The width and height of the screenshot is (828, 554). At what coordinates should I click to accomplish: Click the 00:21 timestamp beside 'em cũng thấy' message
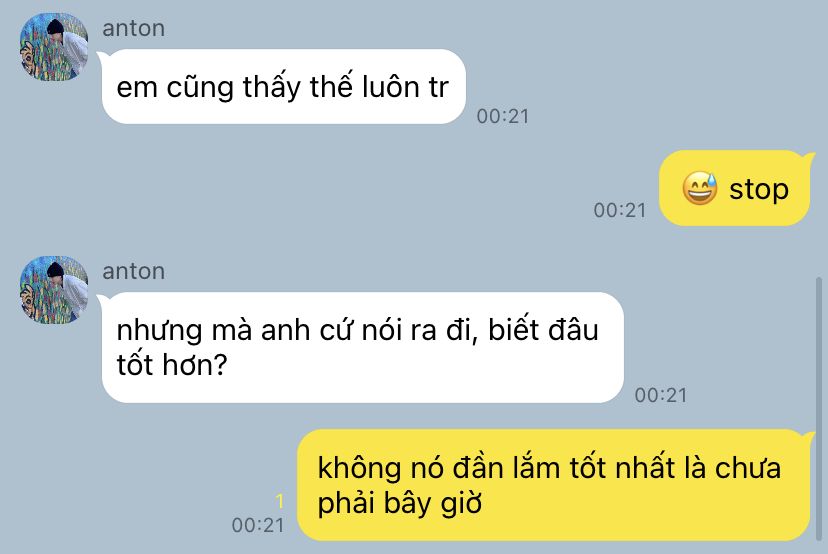click(503, 116)
